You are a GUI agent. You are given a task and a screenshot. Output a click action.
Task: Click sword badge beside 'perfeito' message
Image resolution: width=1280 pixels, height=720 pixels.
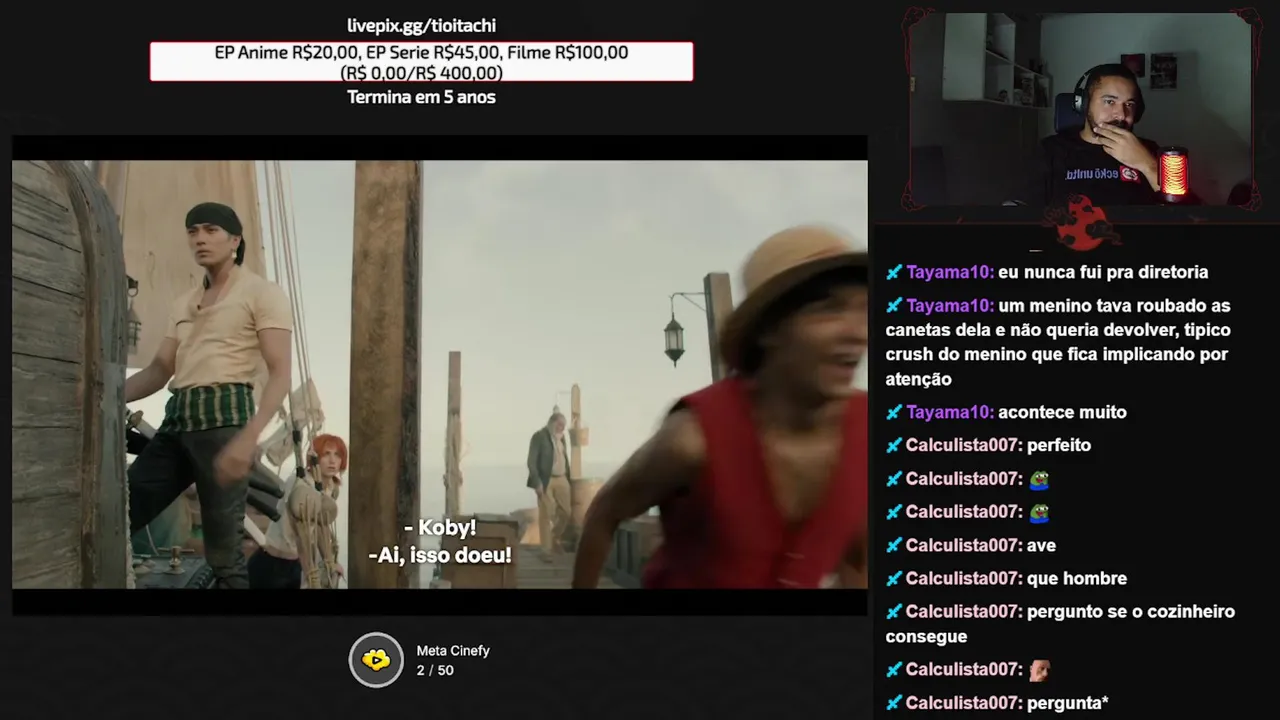(x=894, y=445)
